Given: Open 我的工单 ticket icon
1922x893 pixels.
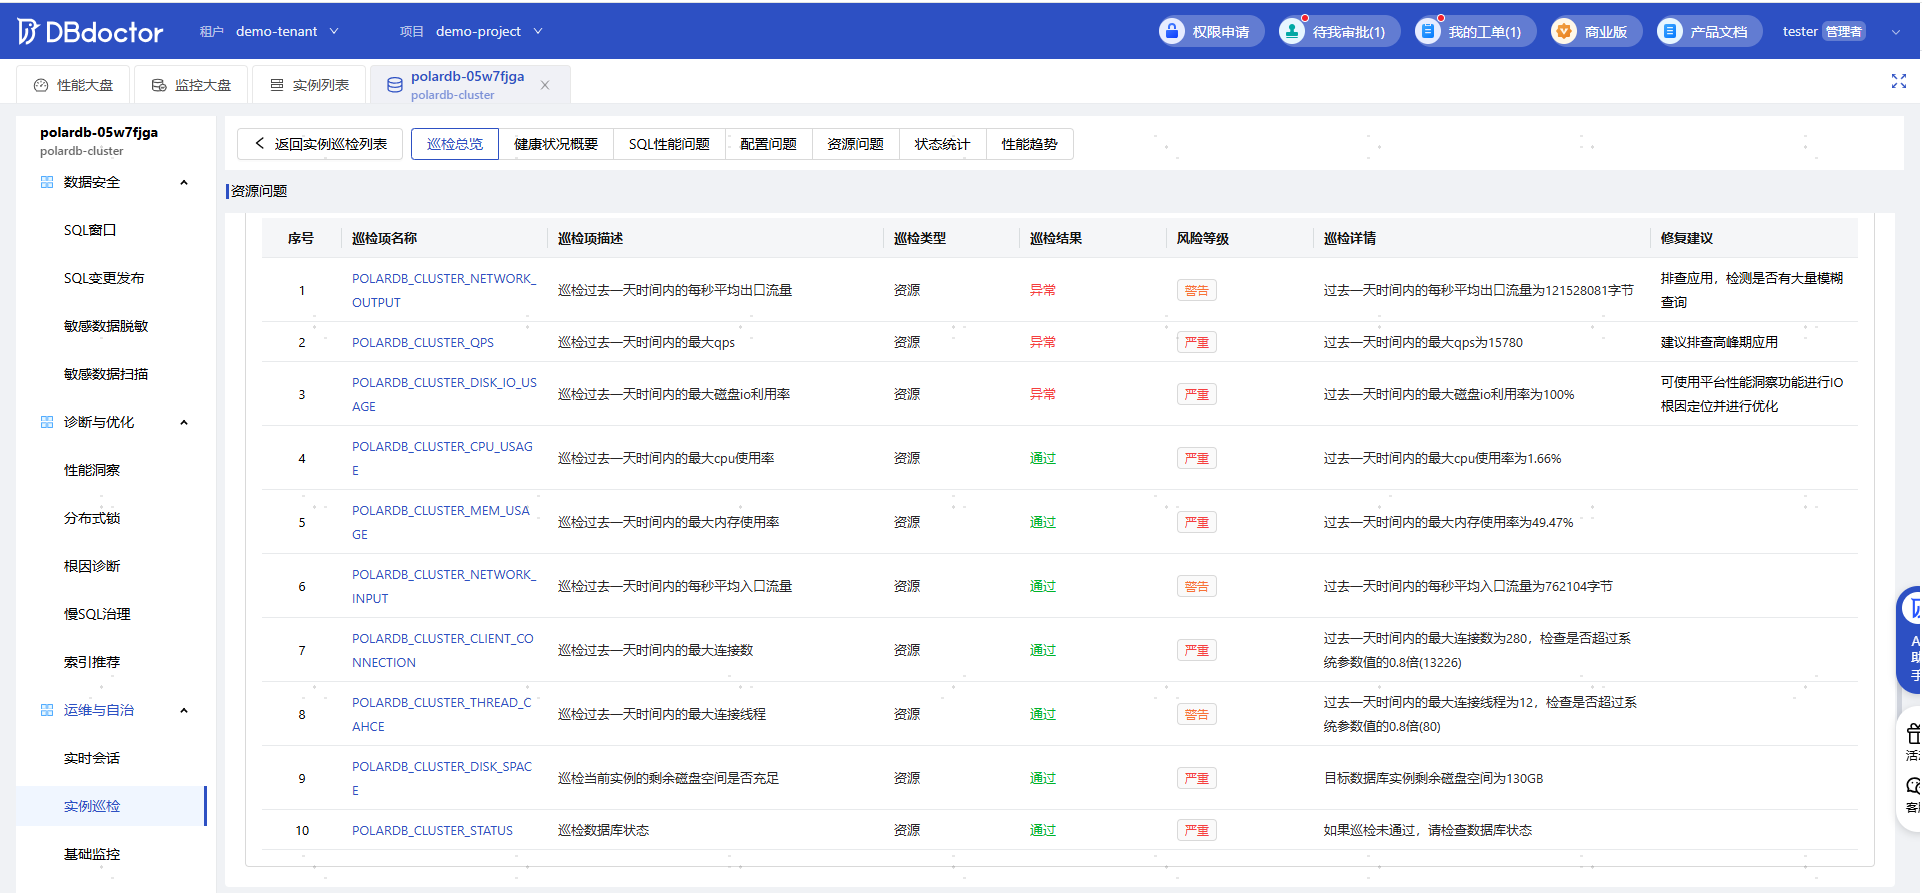Looking at the screenshot, I should (x=1428, y=32).
